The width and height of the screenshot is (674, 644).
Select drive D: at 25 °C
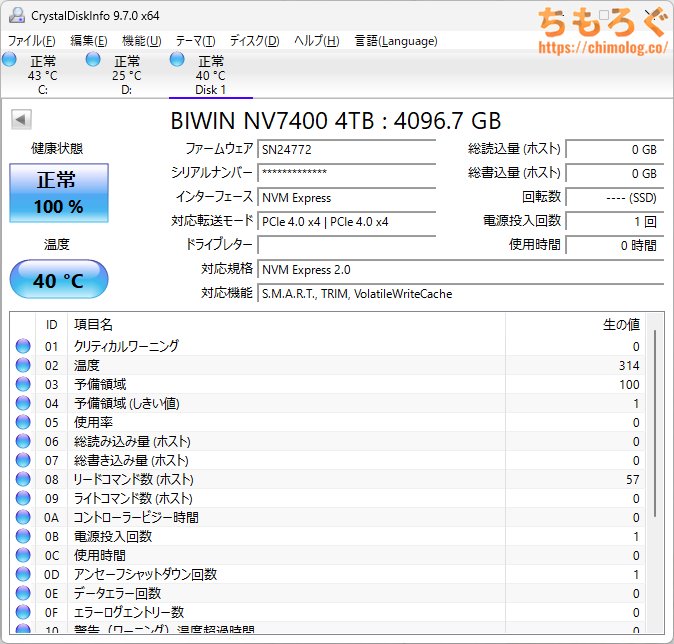click(126, 74)
